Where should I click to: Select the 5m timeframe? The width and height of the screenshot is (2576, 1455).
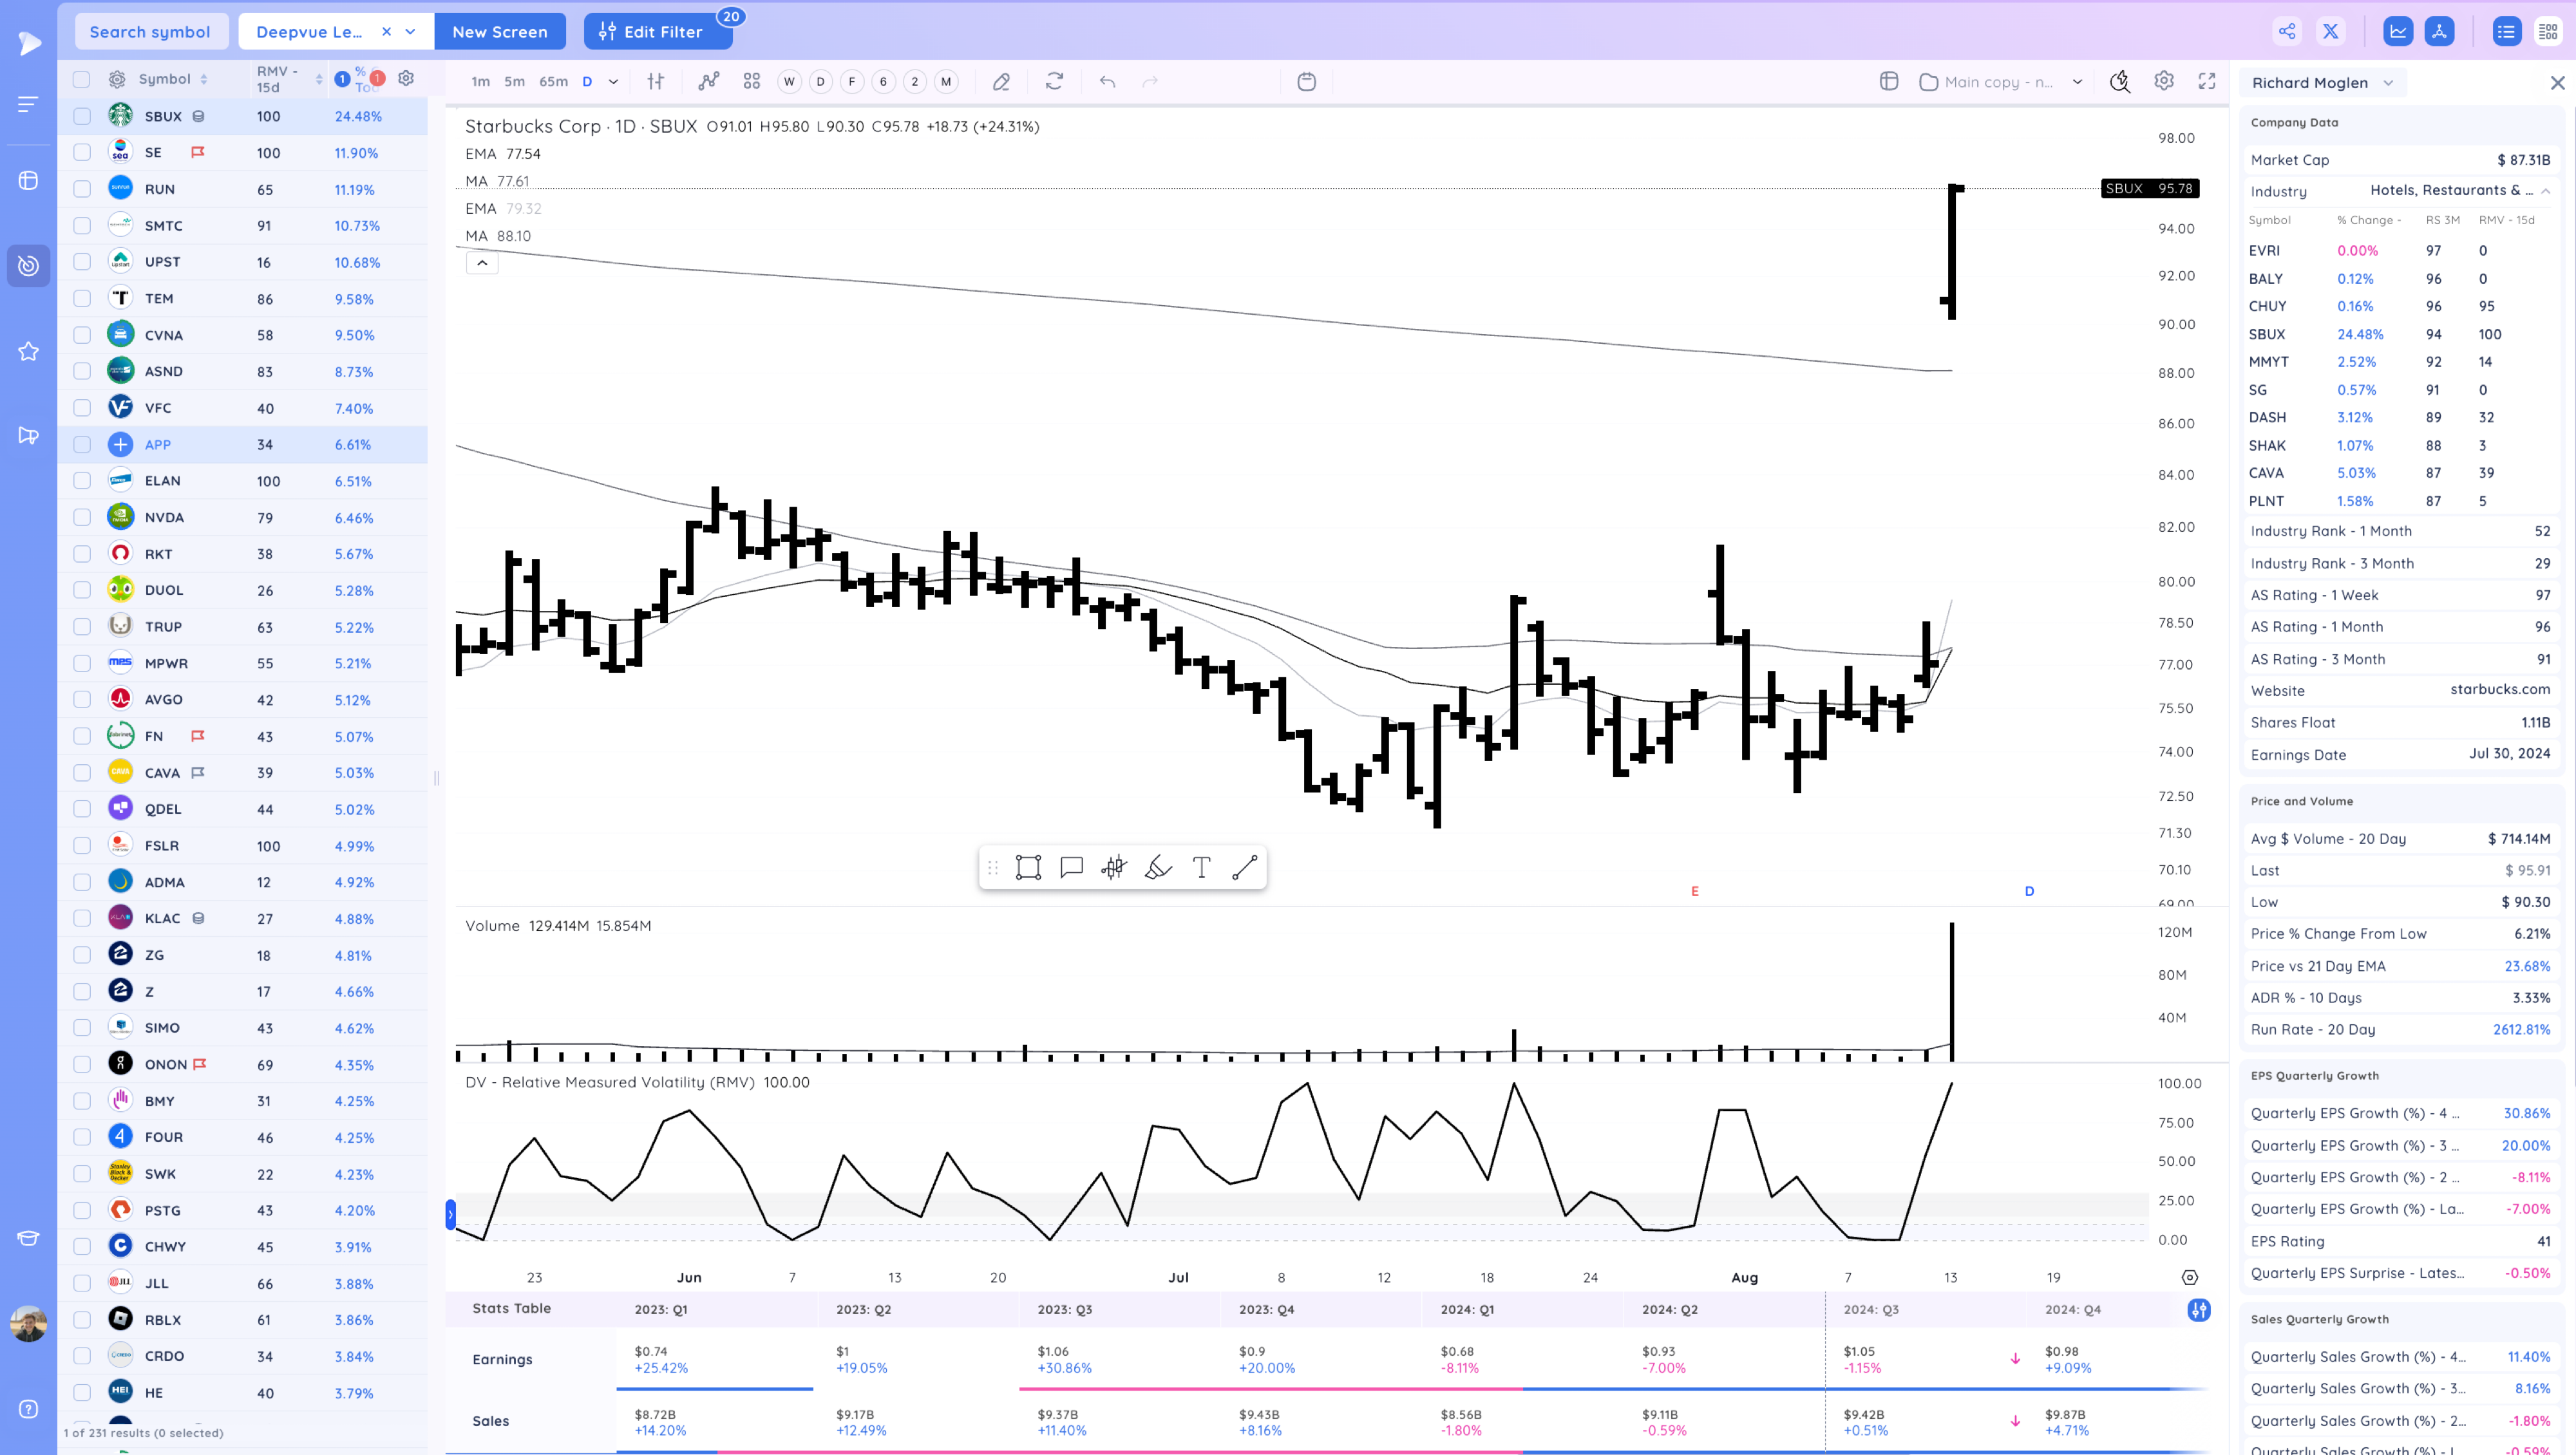514,82
